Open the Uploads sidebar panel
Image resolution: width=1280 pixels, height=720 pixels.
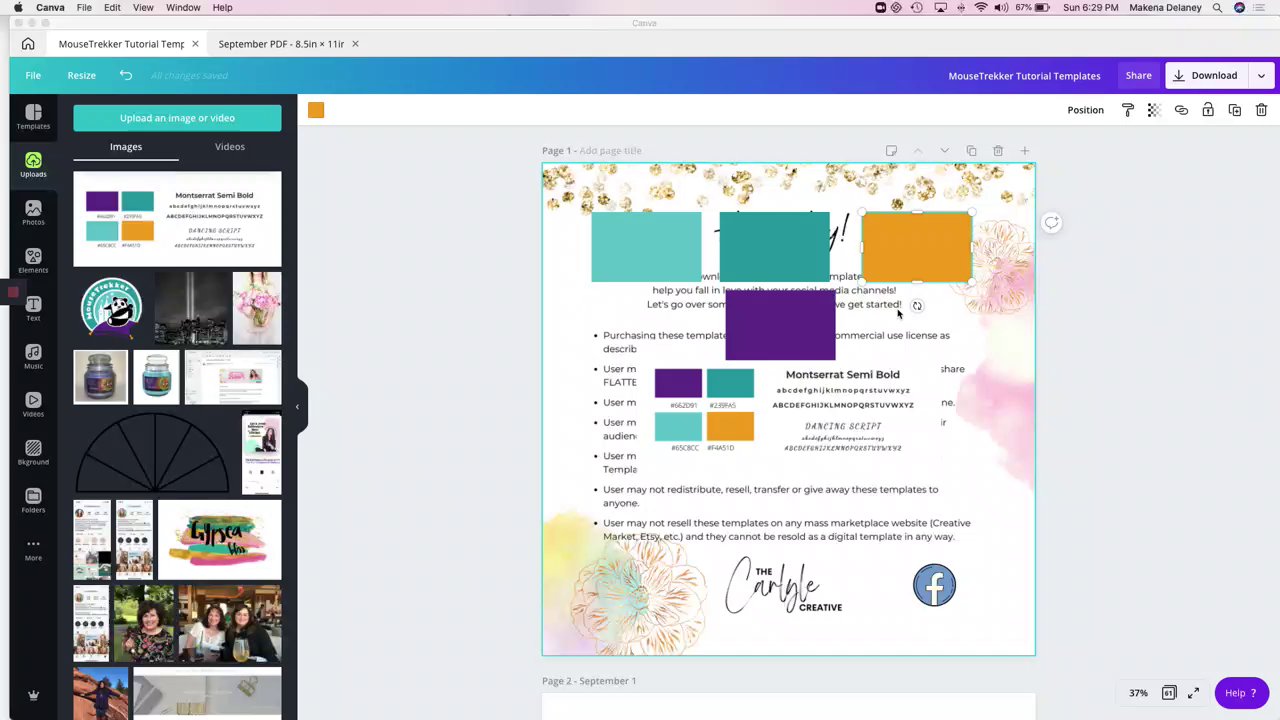pos(33,165)
